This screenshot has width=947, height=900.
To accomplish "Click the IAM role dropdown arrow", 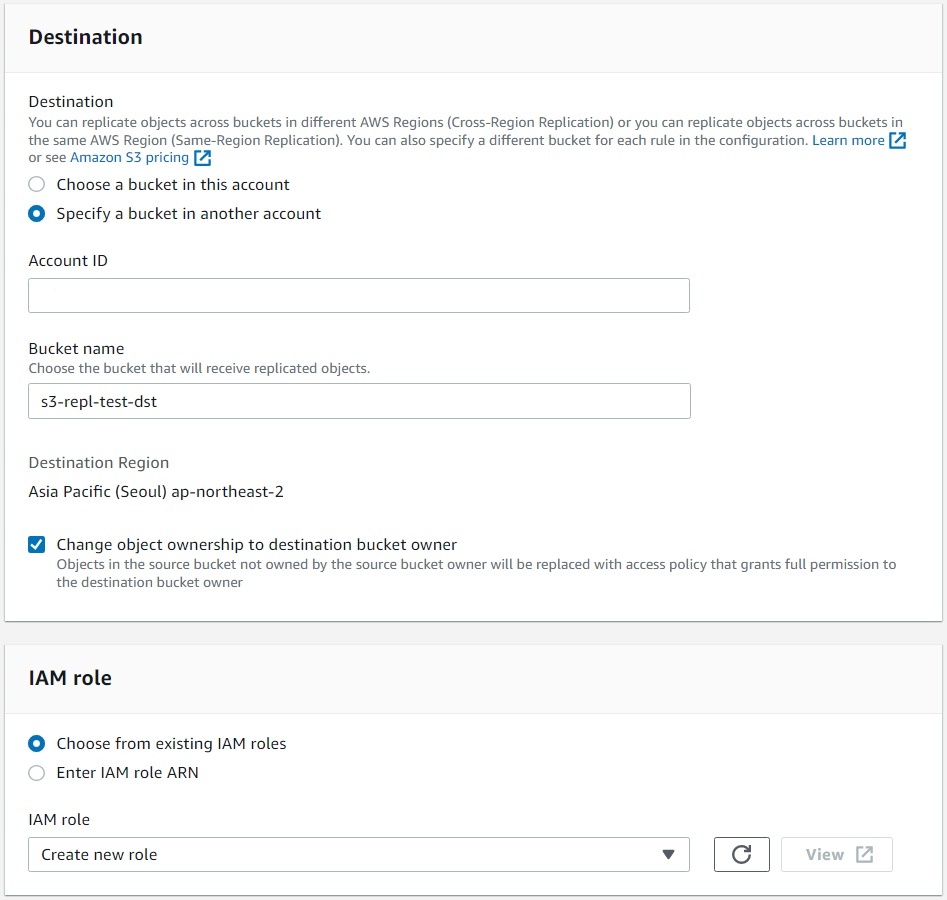I will click(669, 855).
